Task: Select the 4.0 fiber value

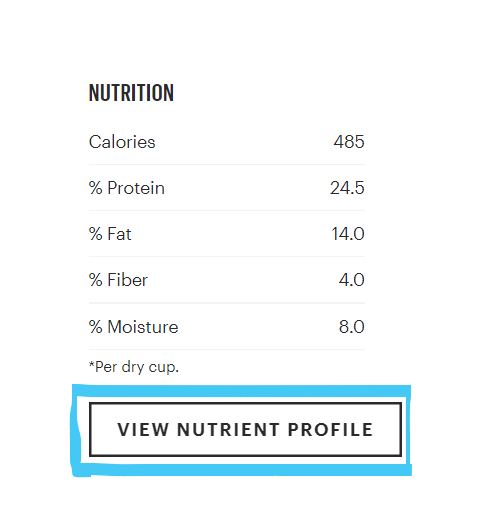Action: [x=351, y=280]
